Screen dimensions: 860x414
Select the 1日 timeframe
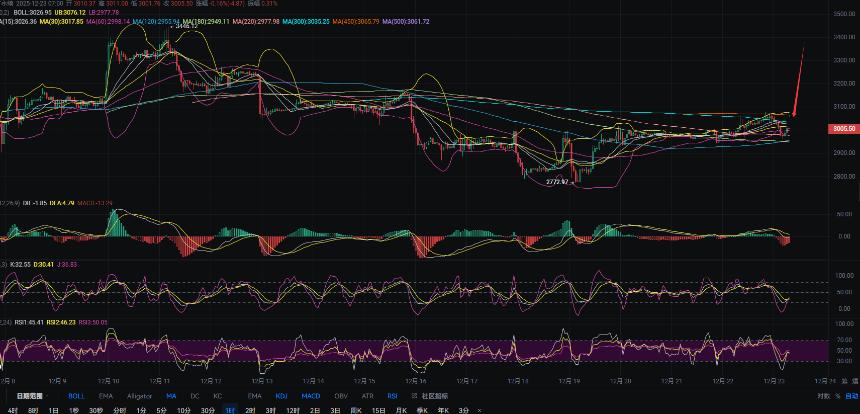click(54, 410)
